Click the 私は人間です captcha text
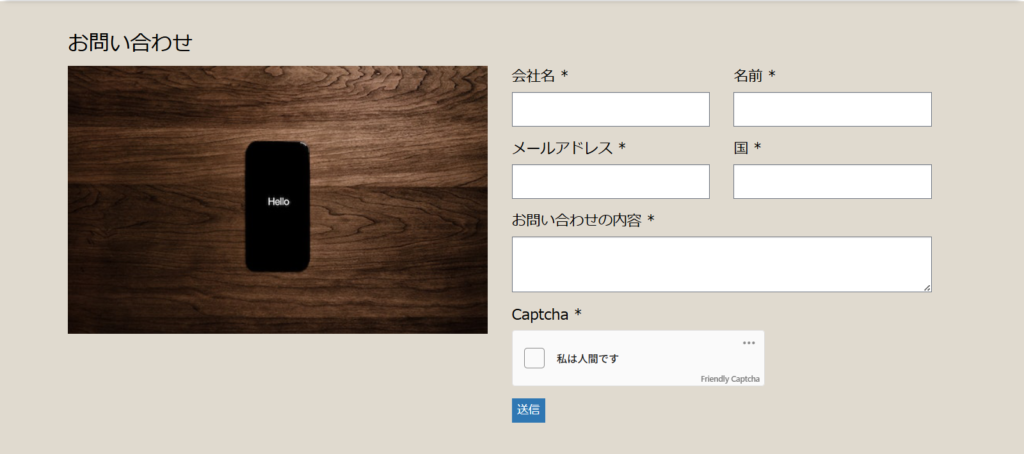The width and height of the screenshot is (1024, 454). (x=587, y=359)
